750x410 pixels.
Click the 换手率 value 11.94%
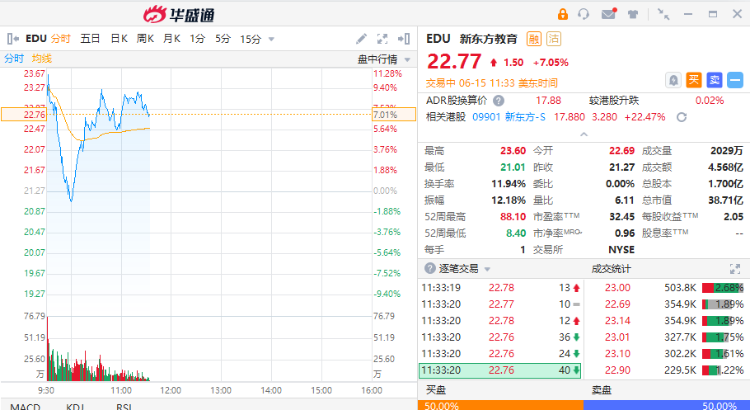point(508,184)
